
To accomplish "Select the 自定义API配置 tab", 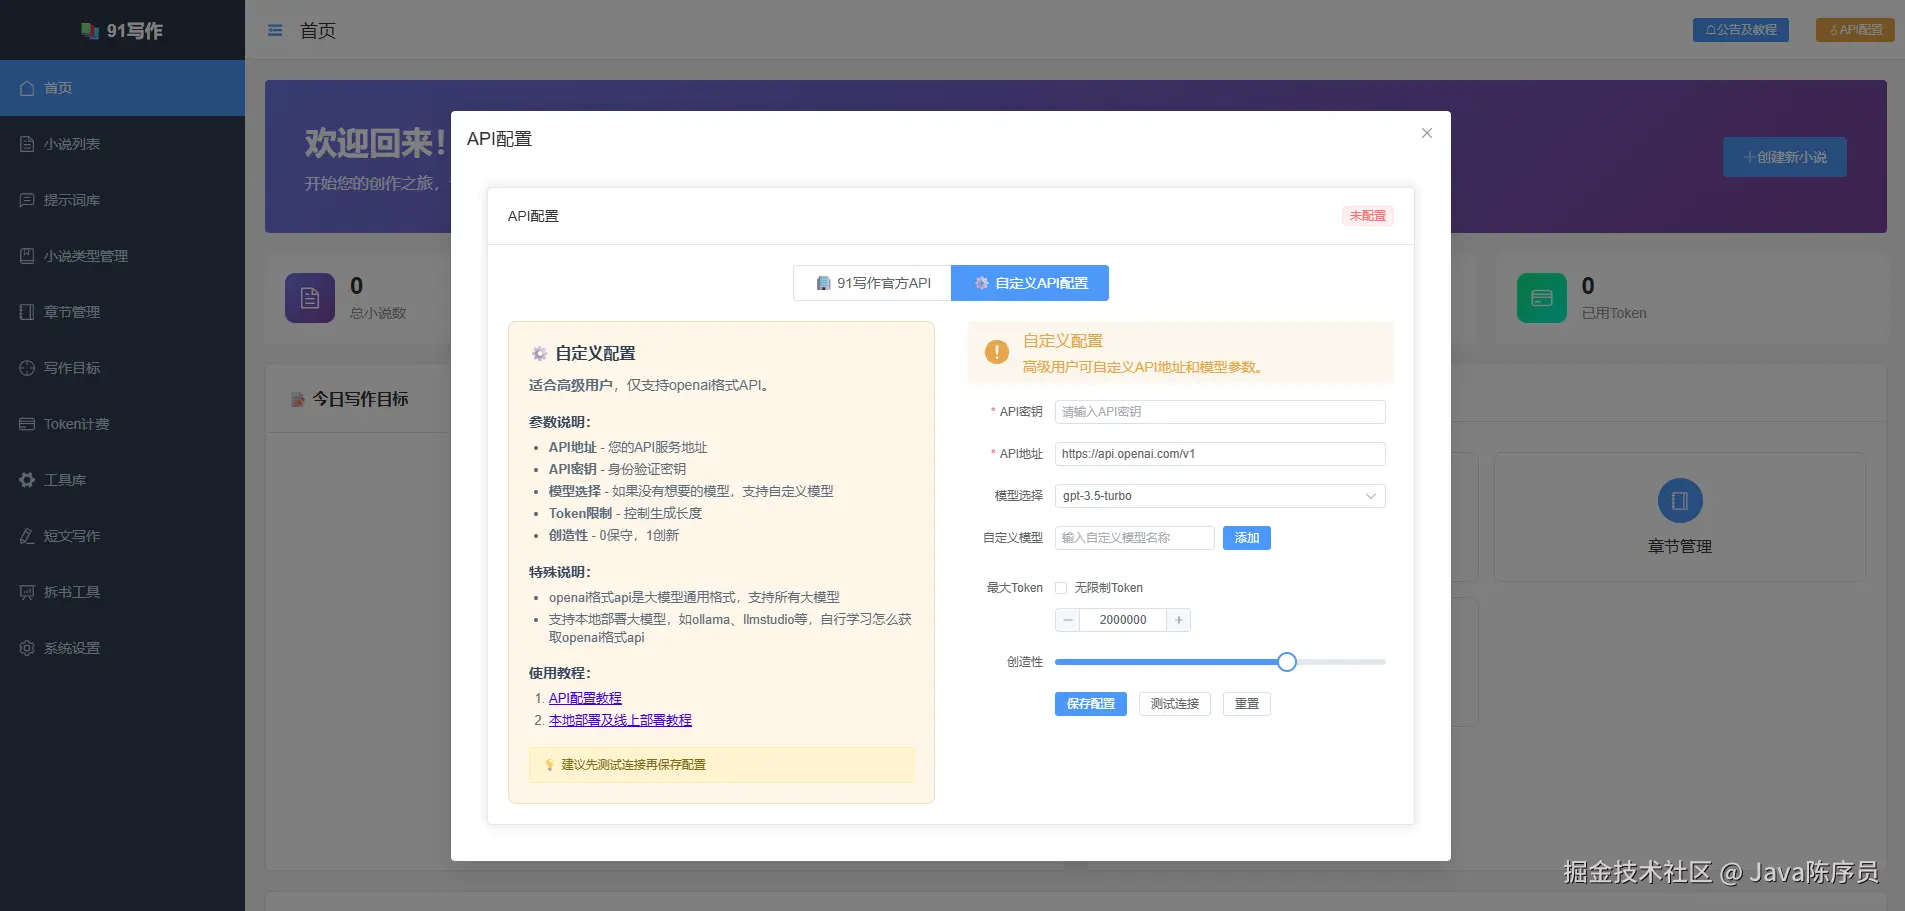I will pos(1030,283).
